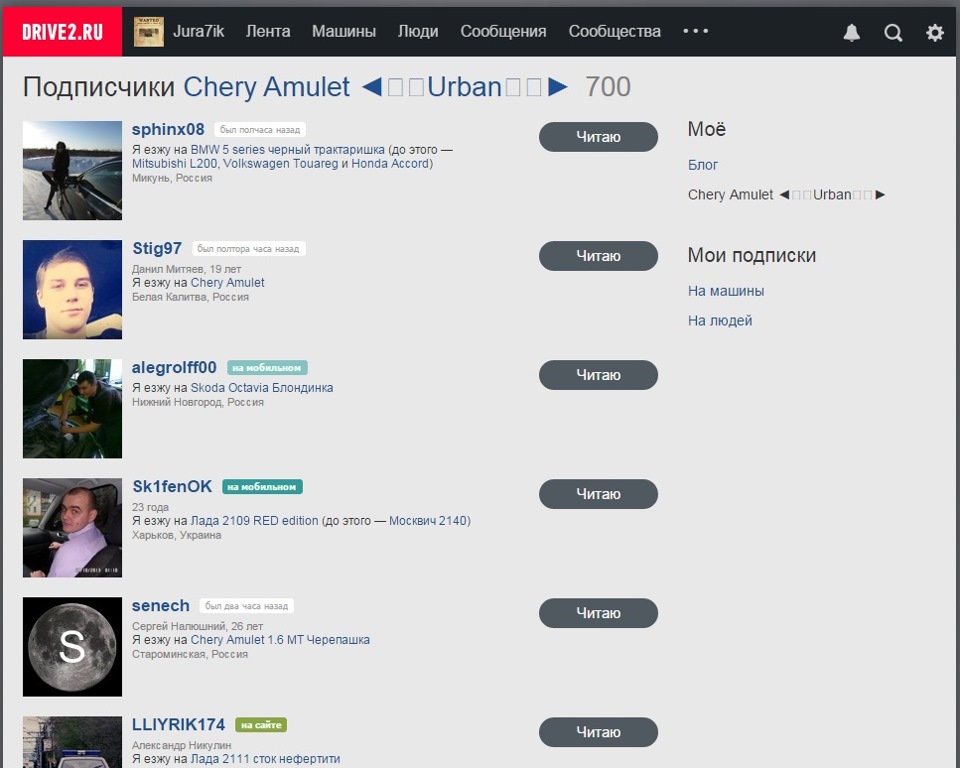Click 'был полчаса назад' status of sphinx08
This screenshot has width=960, height=768.
(x=260, y=130)
